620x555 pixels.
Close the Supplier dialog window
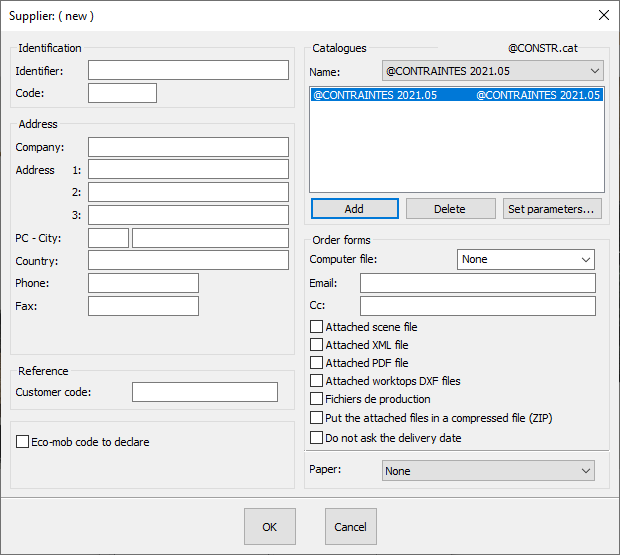pos(603,15)
